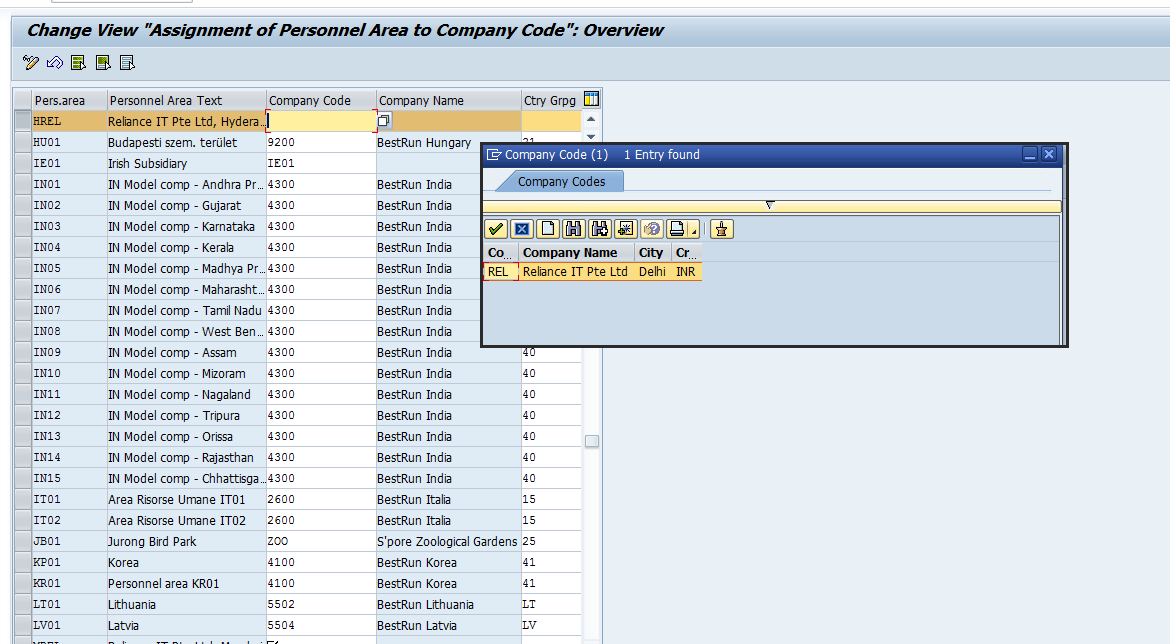Toggle between Display and Change mode
Screen dimensions: 1170x644
pyautogui.click(x=29, y=62)
